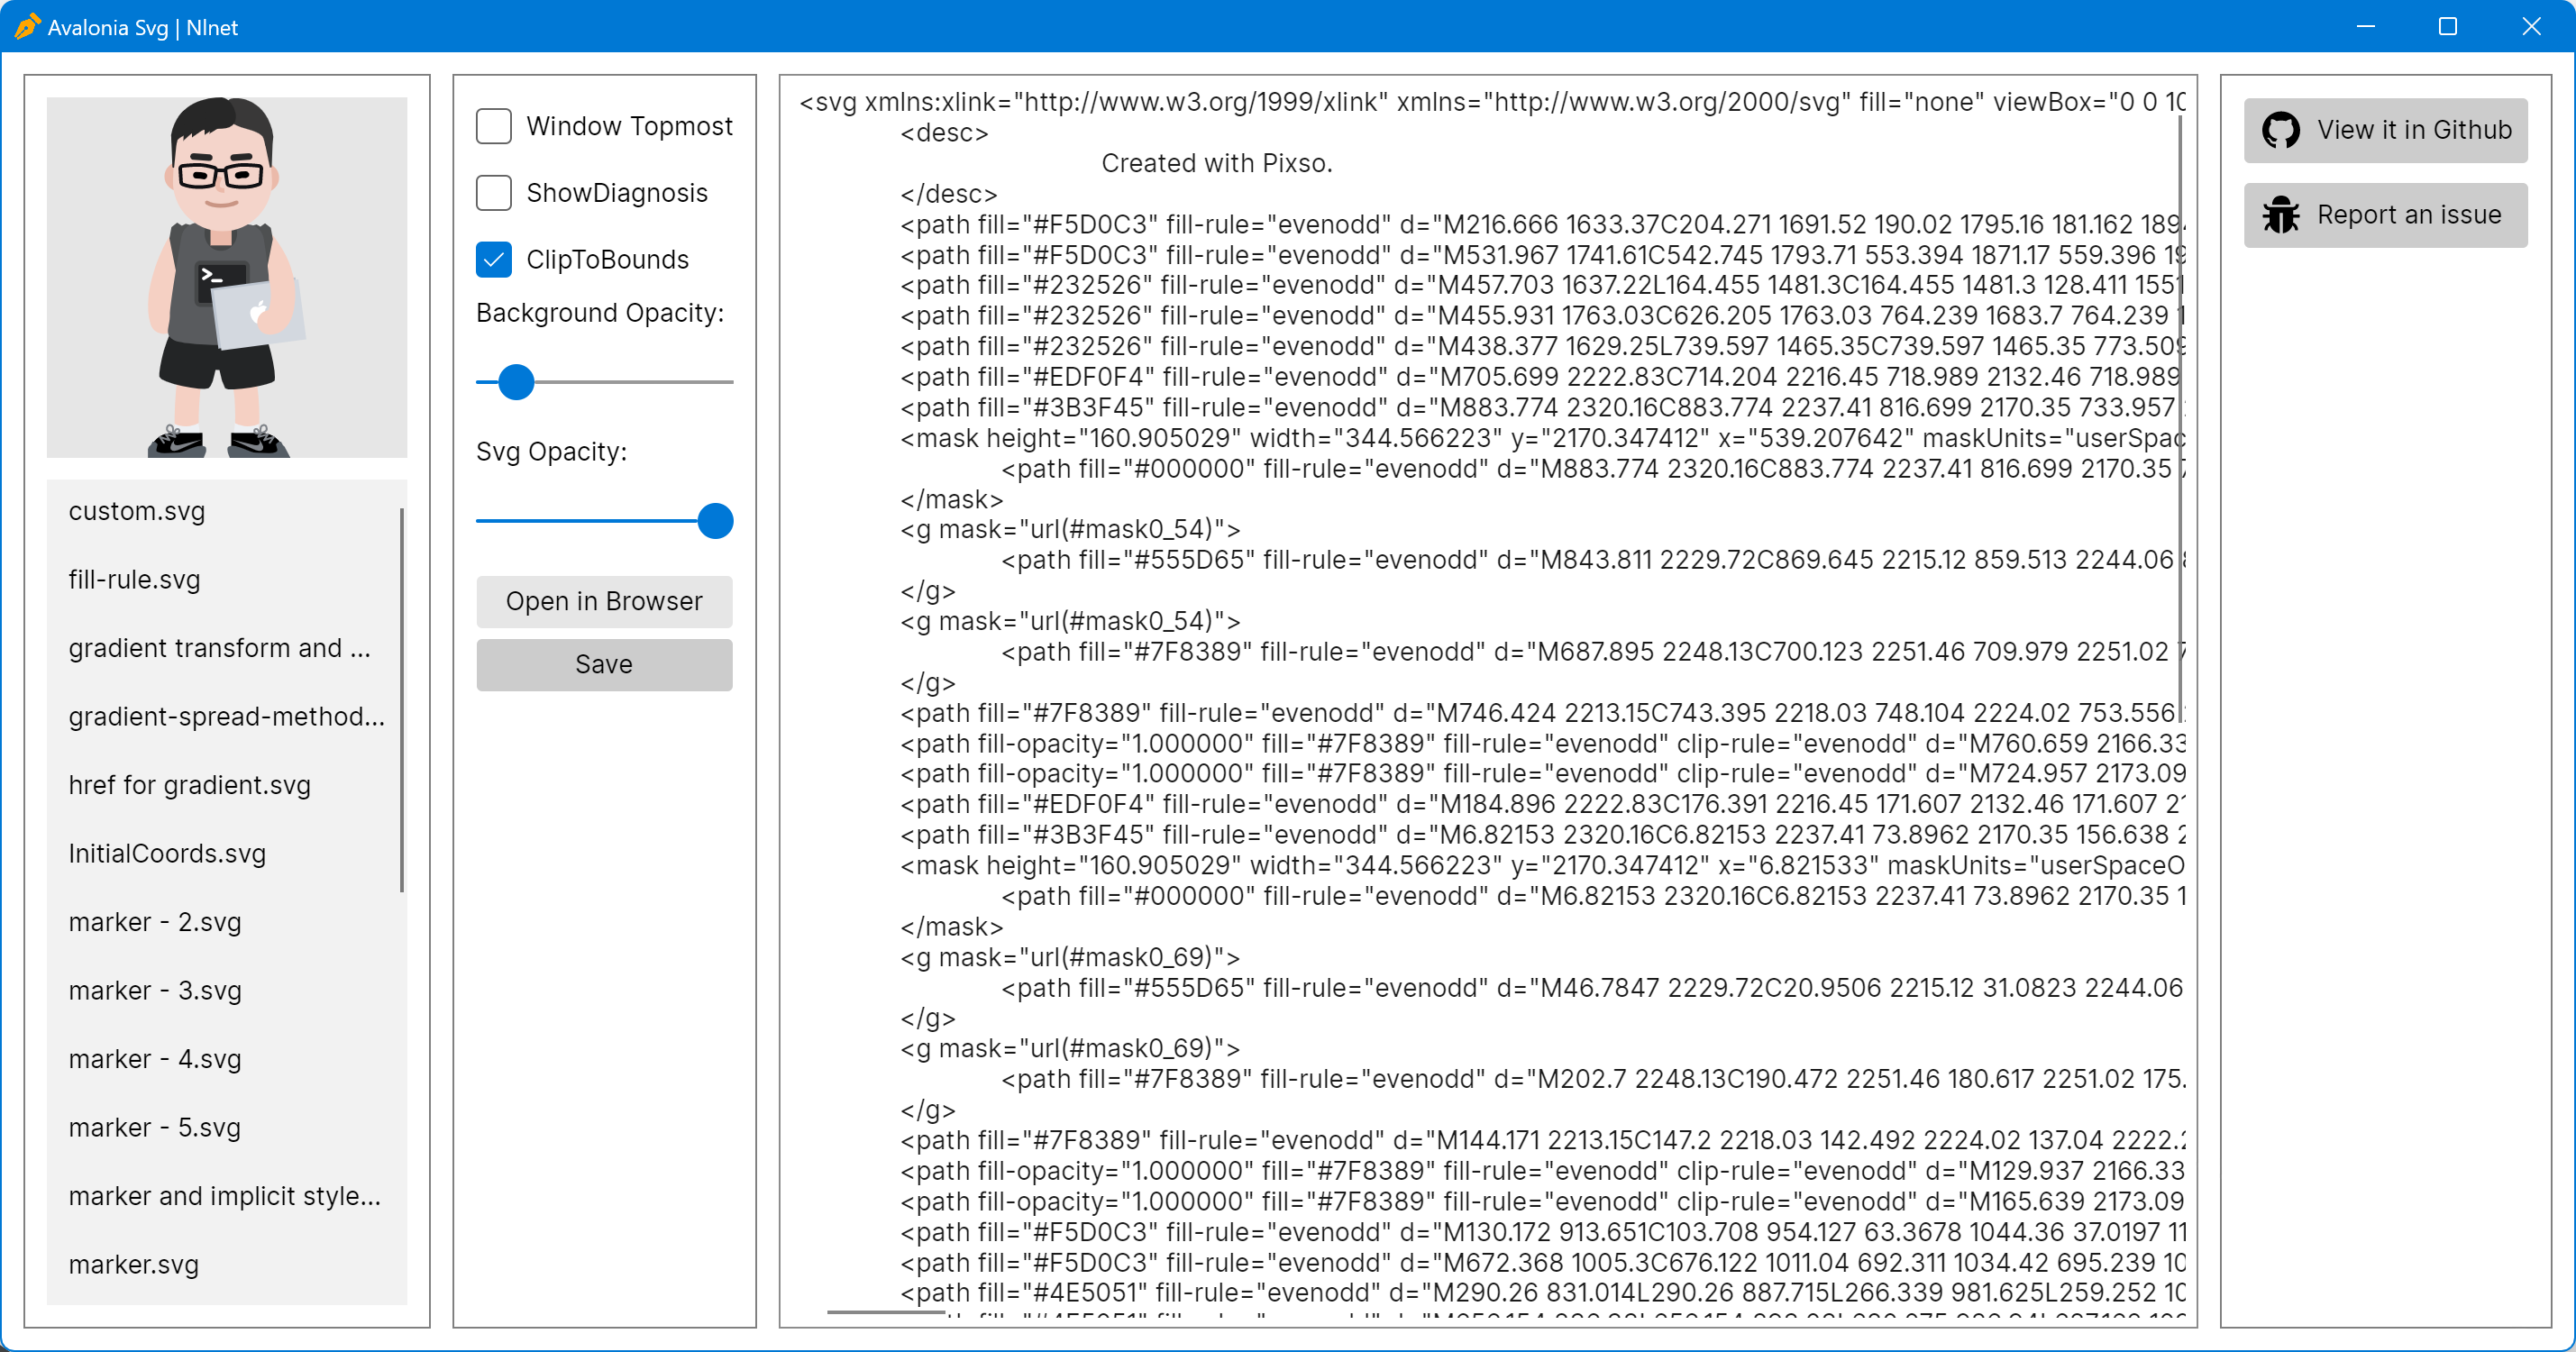Toggle the ShowDiagnosis checkbox
This screenshot has width=2576, height=1352.
pyautogui.click(x=494, y=193)
